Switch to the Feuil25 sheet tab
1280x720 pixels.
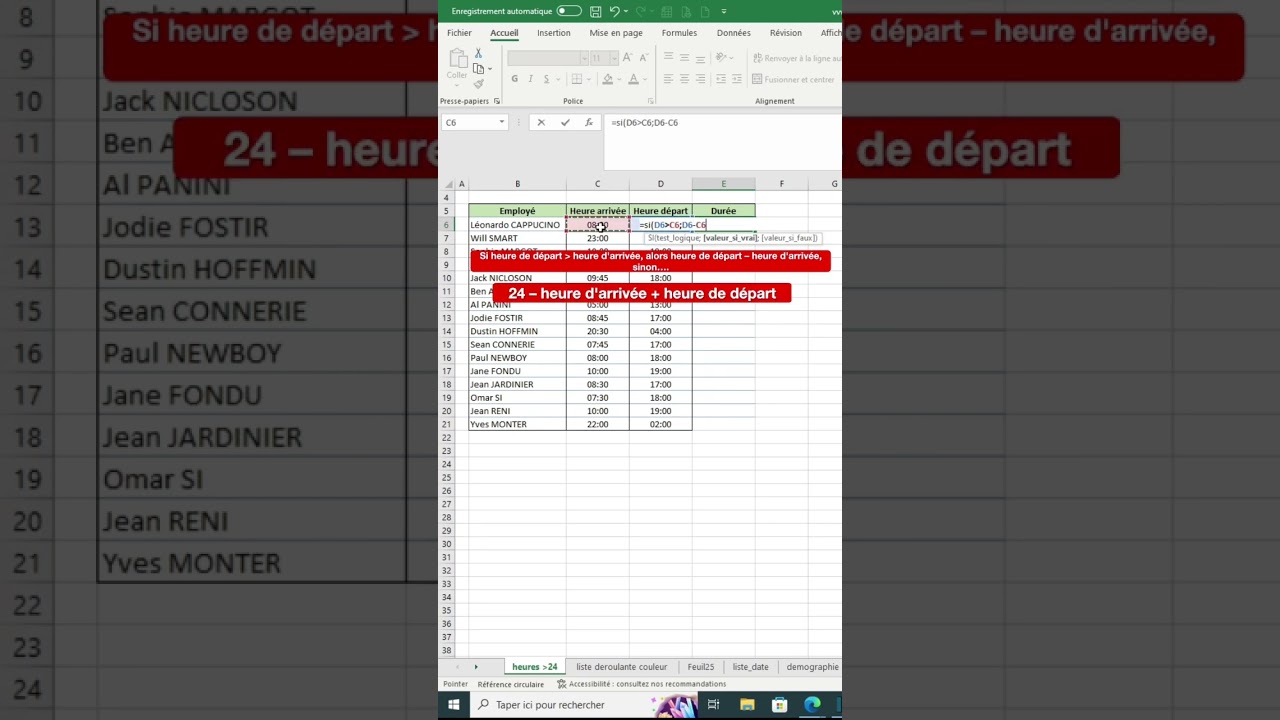[700, 667]
